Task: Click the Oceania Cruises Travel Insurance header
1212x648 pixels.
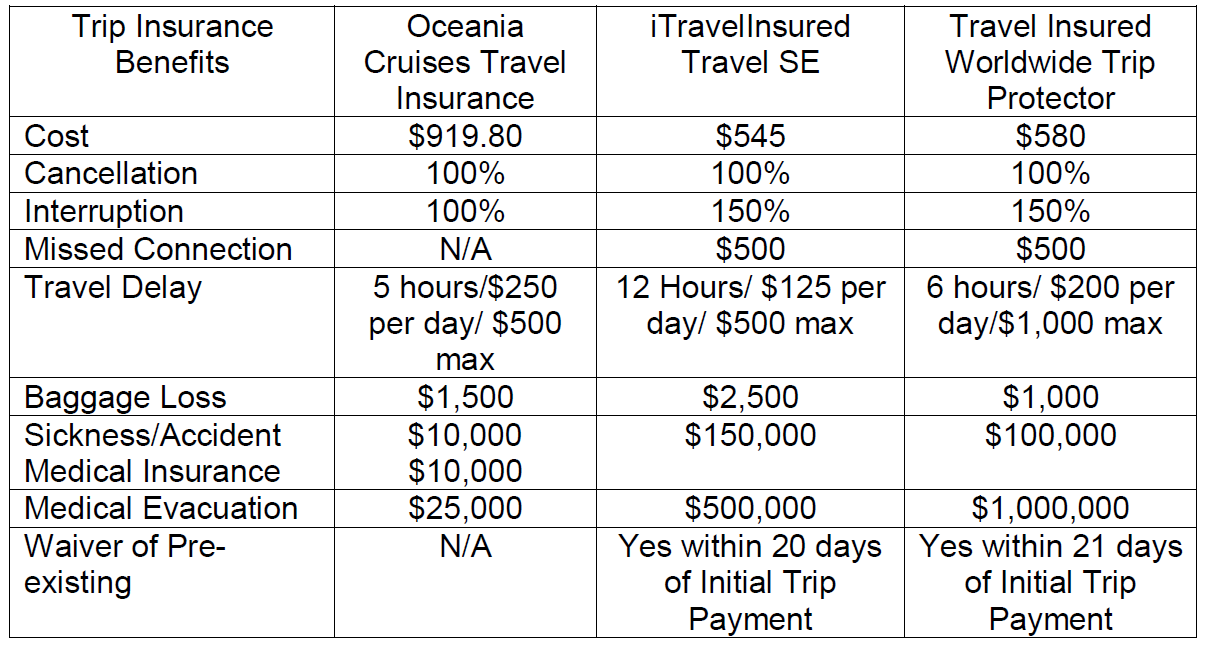Action: point(465,62)
